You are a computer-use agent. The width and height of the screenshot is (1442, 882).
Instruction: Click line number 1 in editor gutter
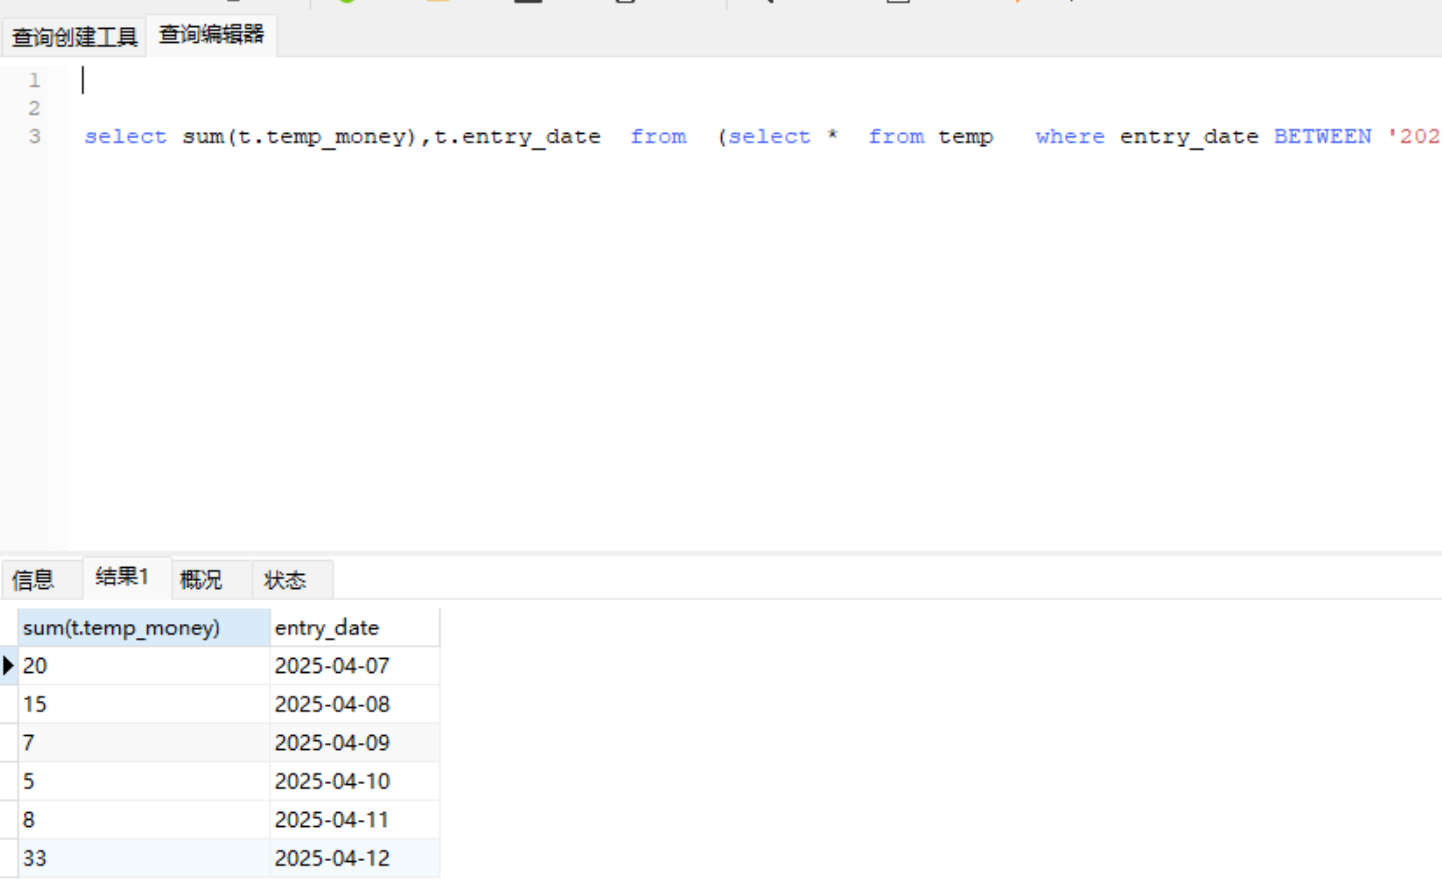pos(34,80)
